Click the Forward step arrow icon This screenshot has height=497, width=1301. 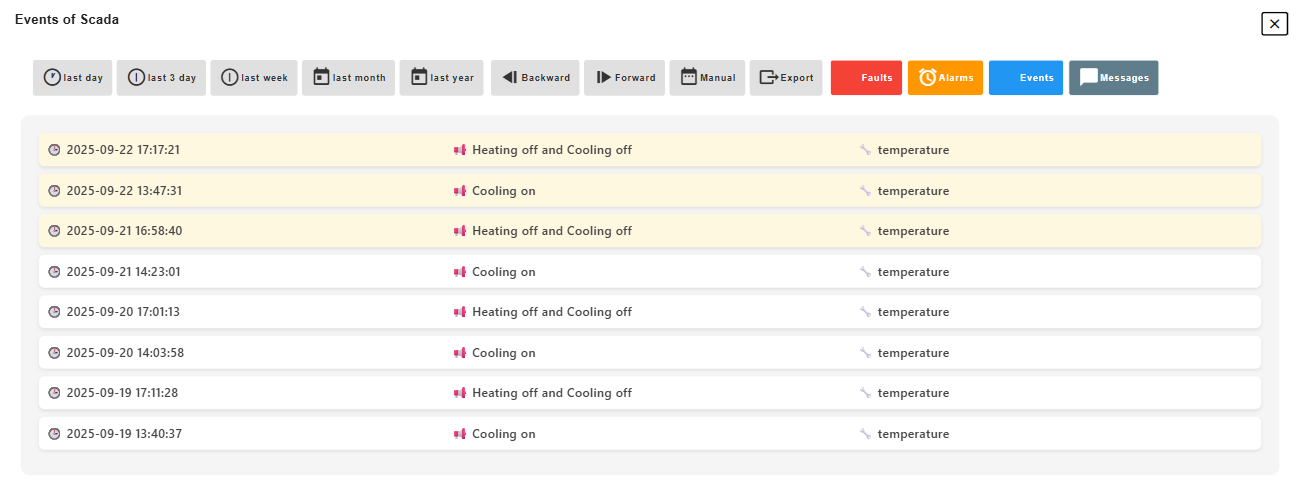point(603,77)
